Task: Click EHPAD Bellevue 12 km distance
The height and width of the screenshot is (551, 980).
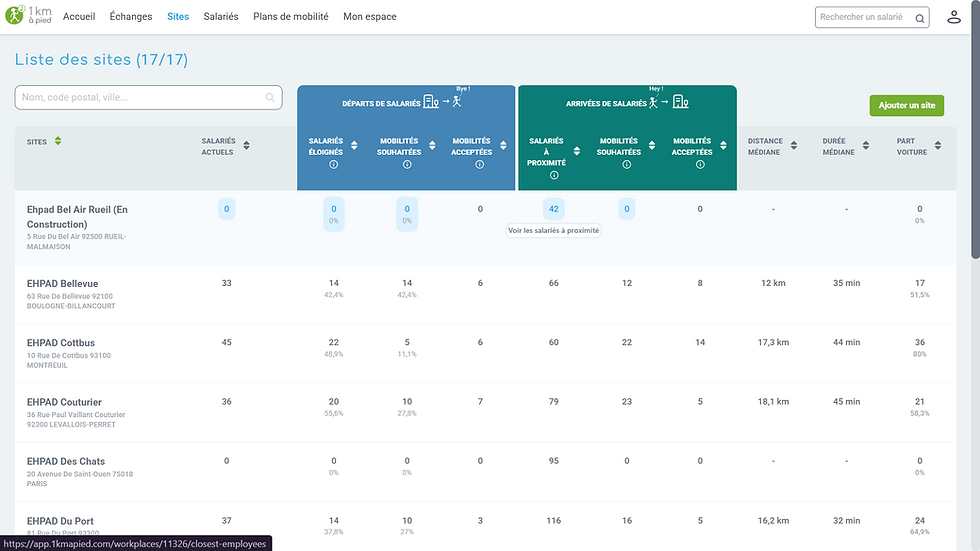Action: pyautogui.click(x=773, y=283)
